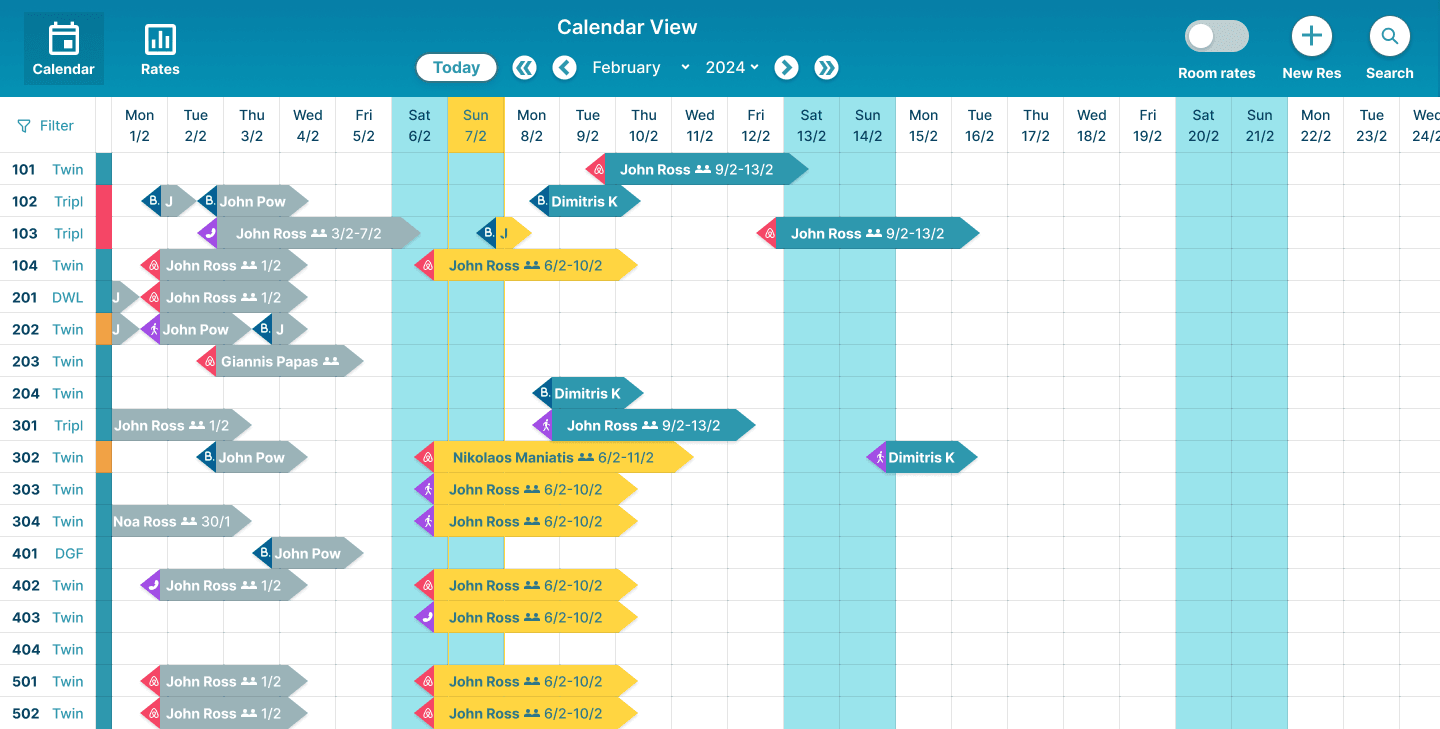Open the Nikolaos Maniatis 6/2-11/2 reservation
Image resolution: width=1440 pixels, height=729 pixels.
click(x=555, y=457)
